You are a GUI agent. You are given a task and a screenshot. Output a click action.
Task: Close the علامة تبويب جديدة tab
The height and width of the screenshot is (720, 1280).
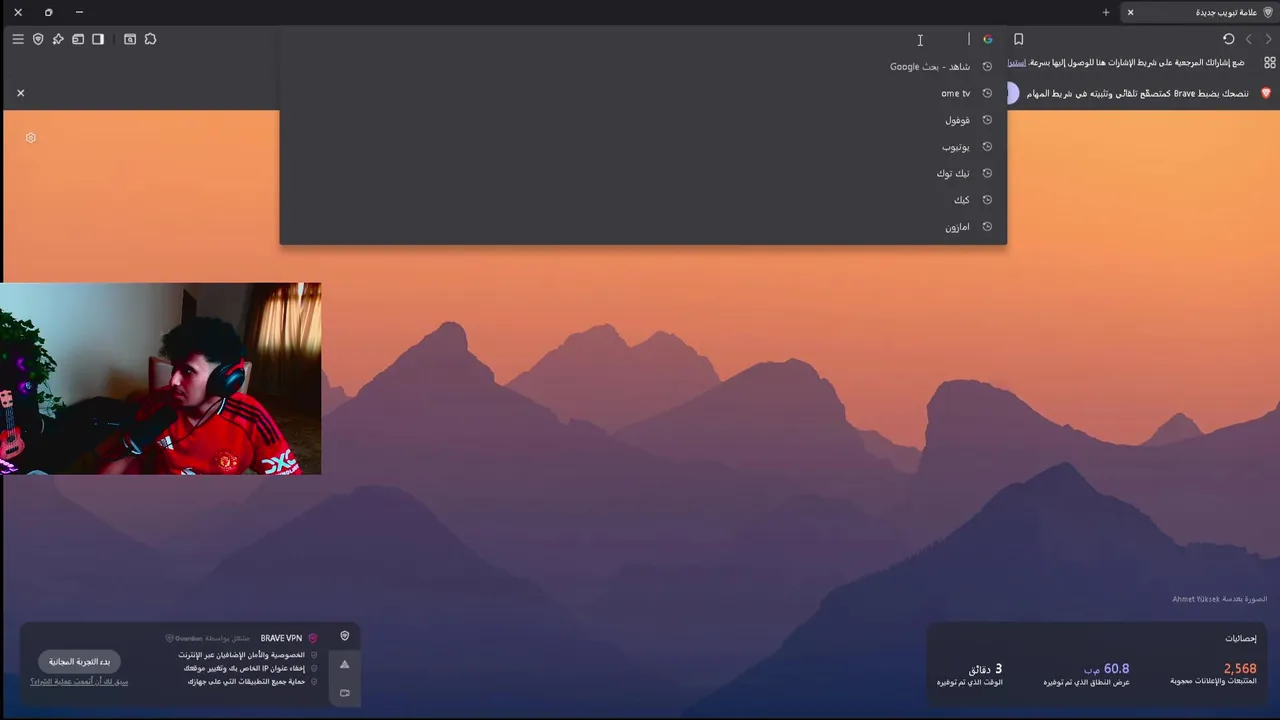coord(1130,12)
